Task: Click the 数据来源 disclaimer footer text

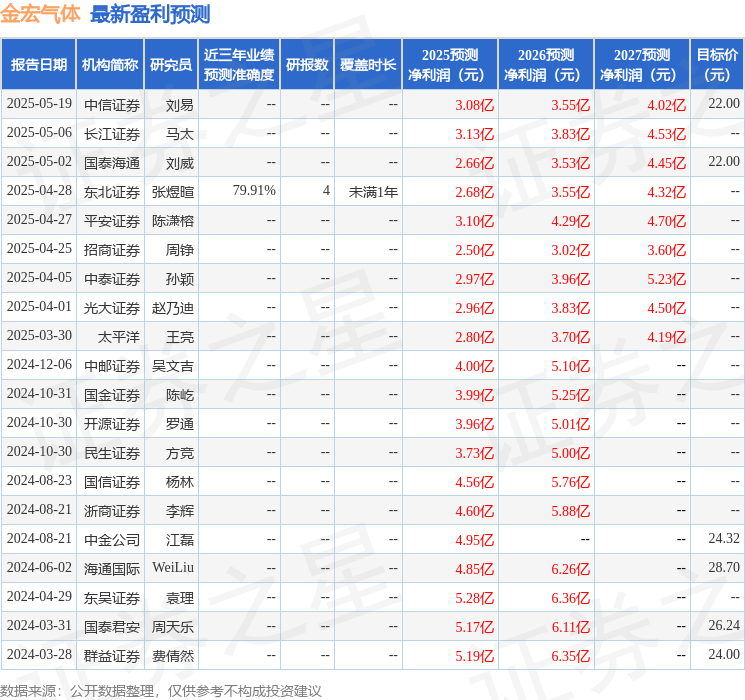Action: click(x=161, y=691)
